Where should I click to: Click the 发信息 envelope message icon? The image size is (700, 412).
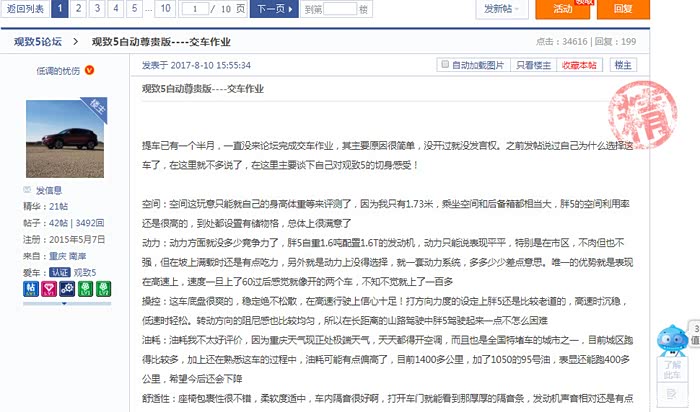(27, 189)
